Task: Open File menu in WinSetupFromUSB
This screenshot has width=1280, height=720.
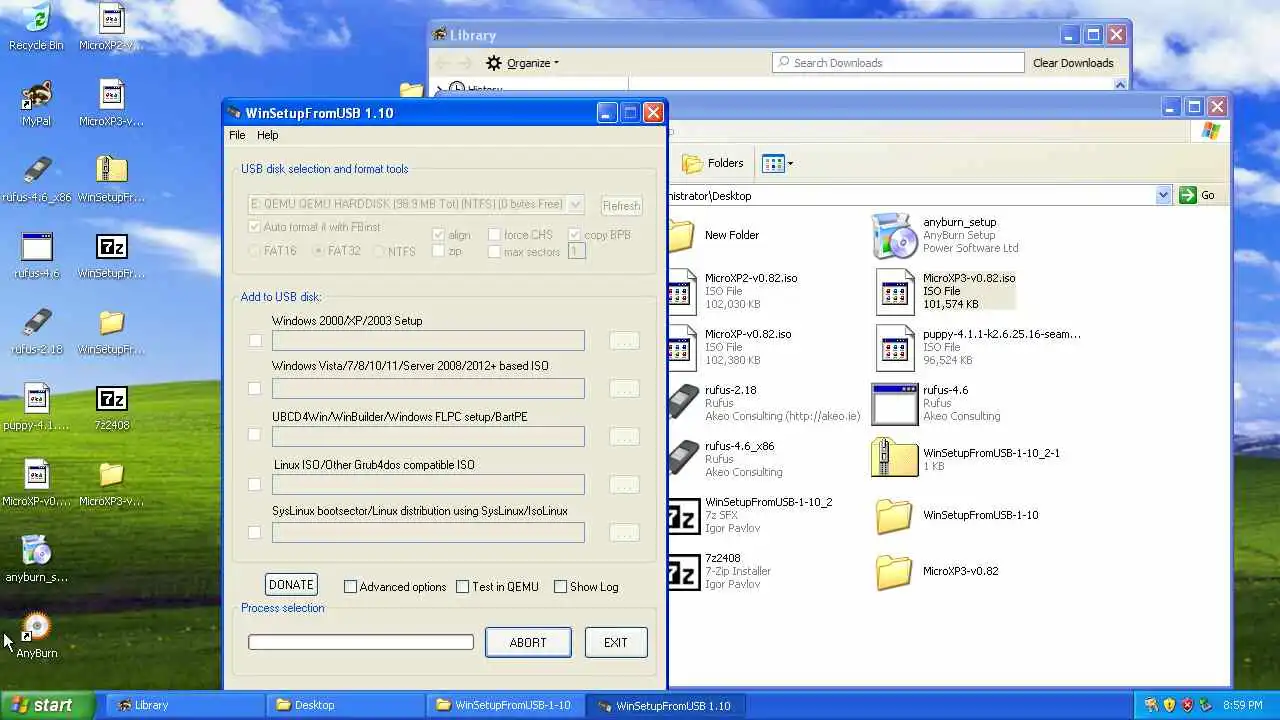Action: click(x=237, y=135)
